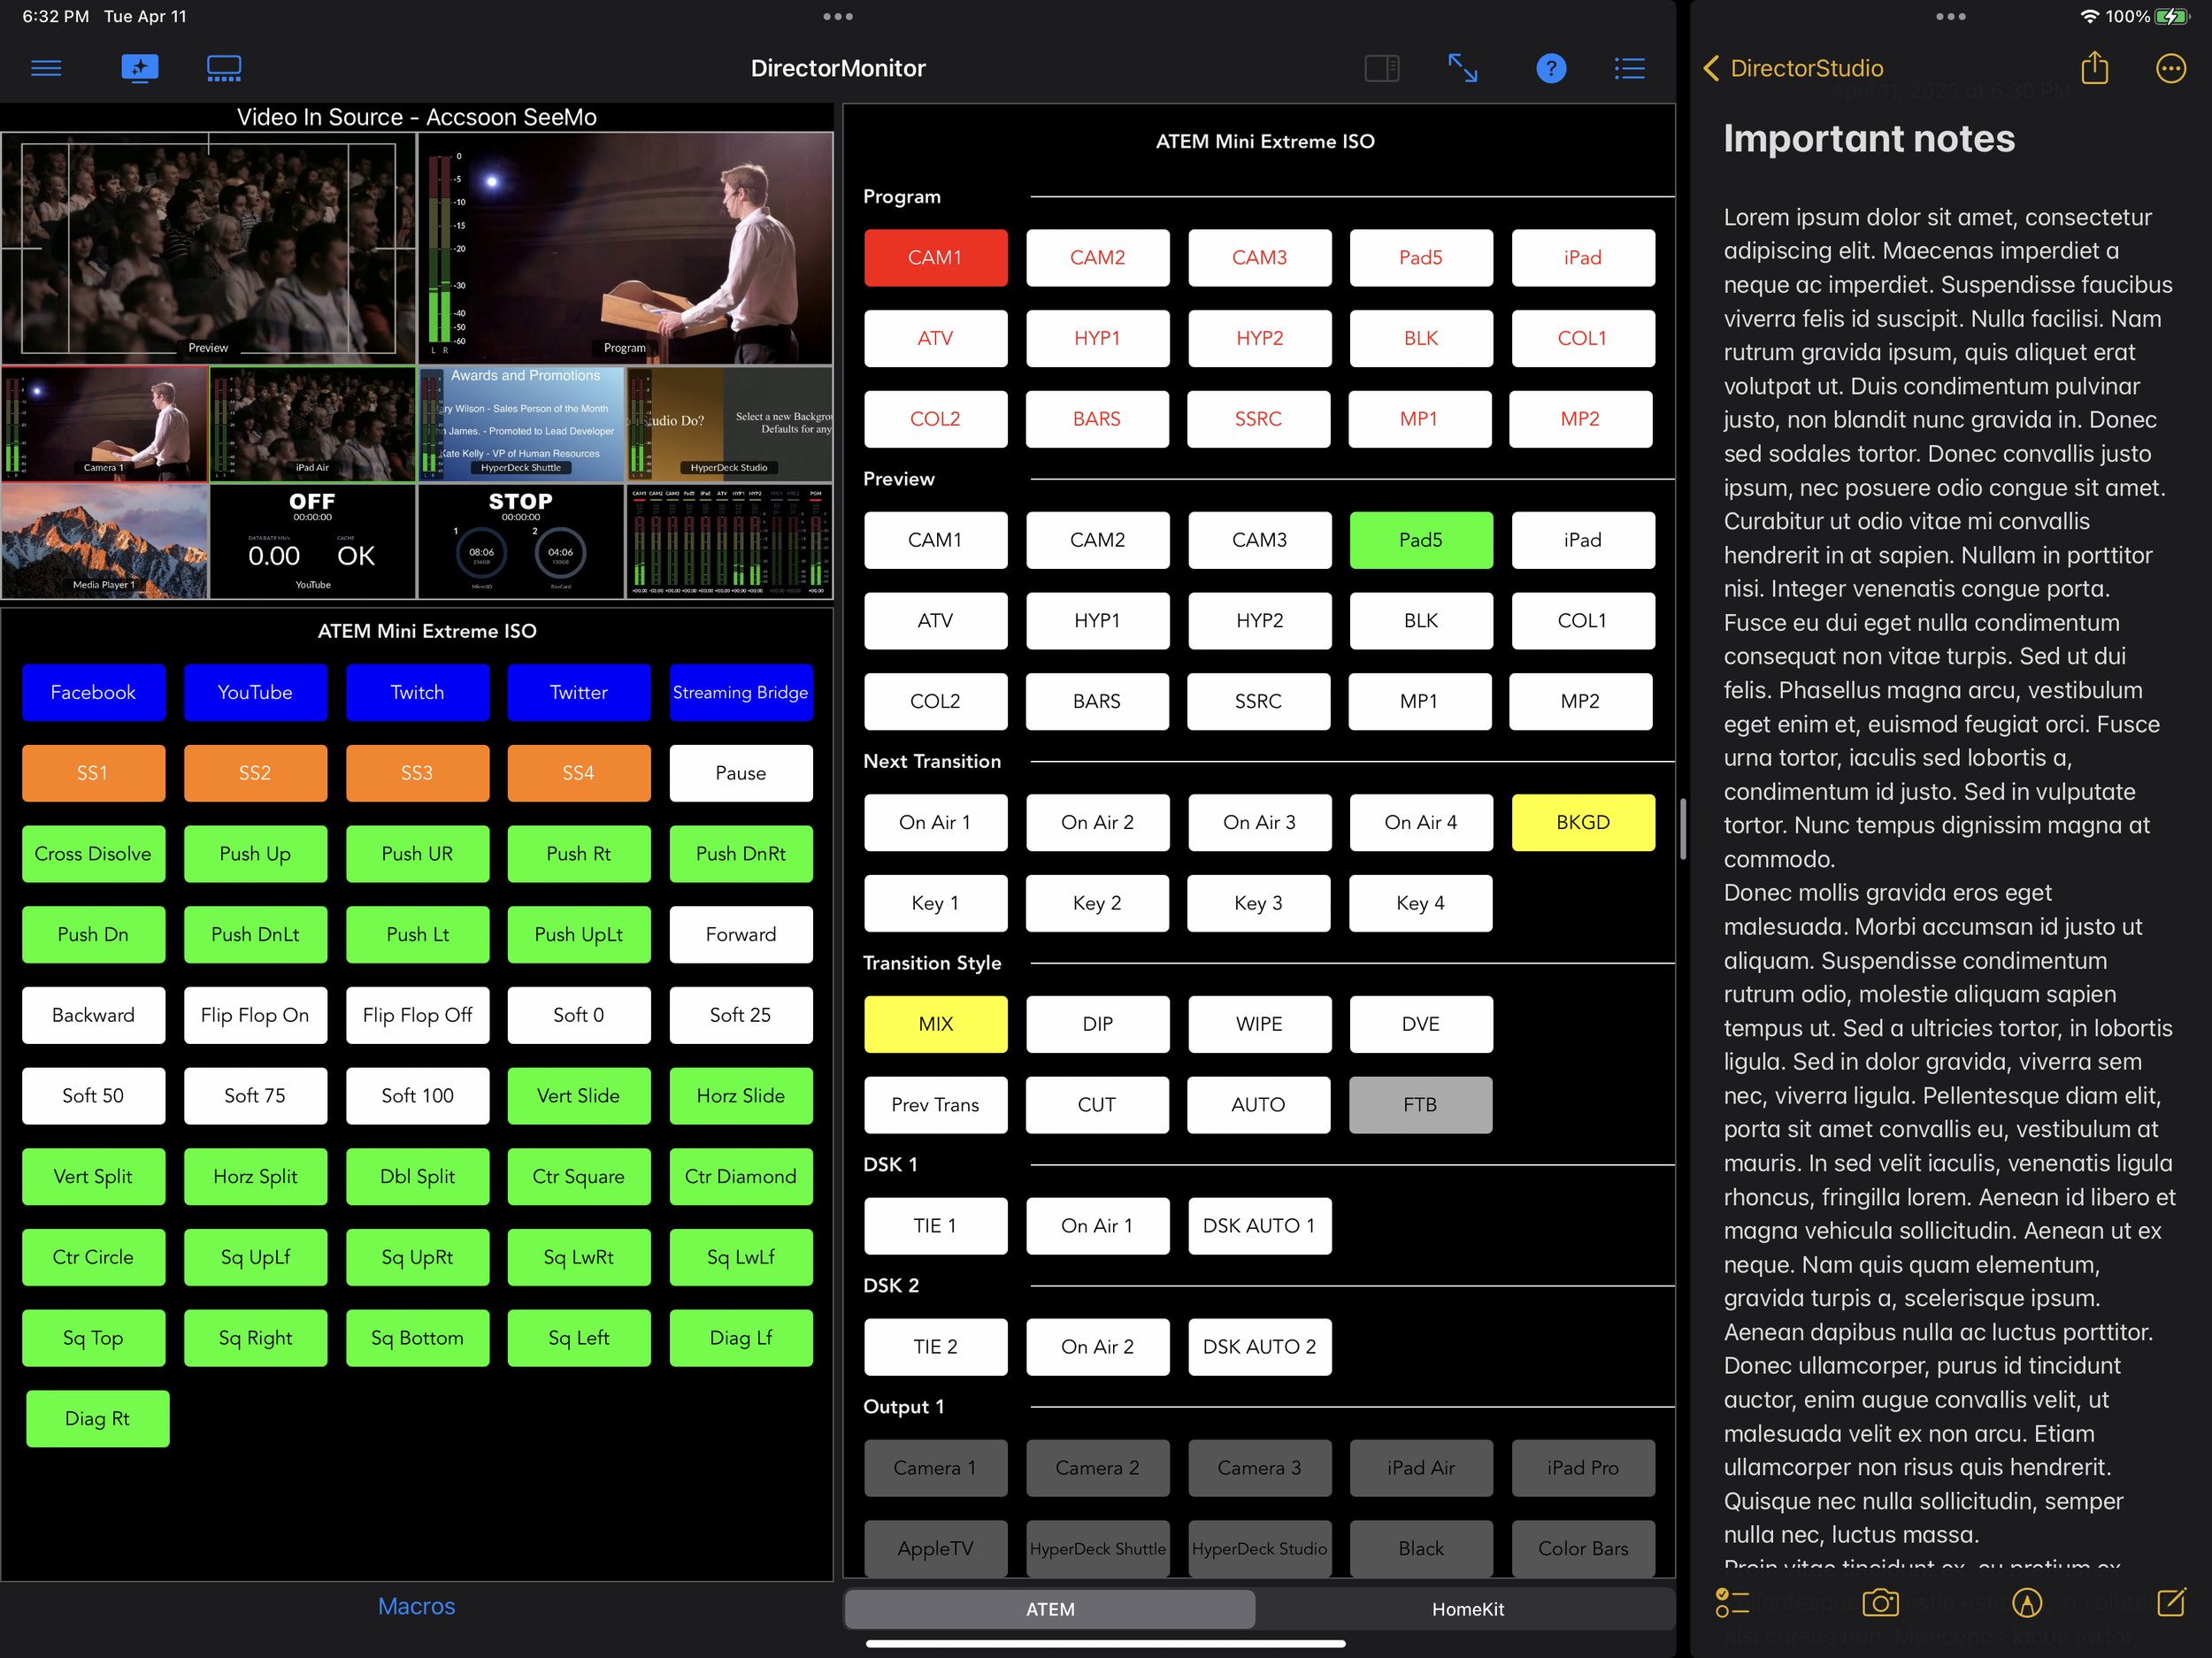Select Pad5 on Preview bus
The image size is (2212, 1658).
(x=1421, y=540)
